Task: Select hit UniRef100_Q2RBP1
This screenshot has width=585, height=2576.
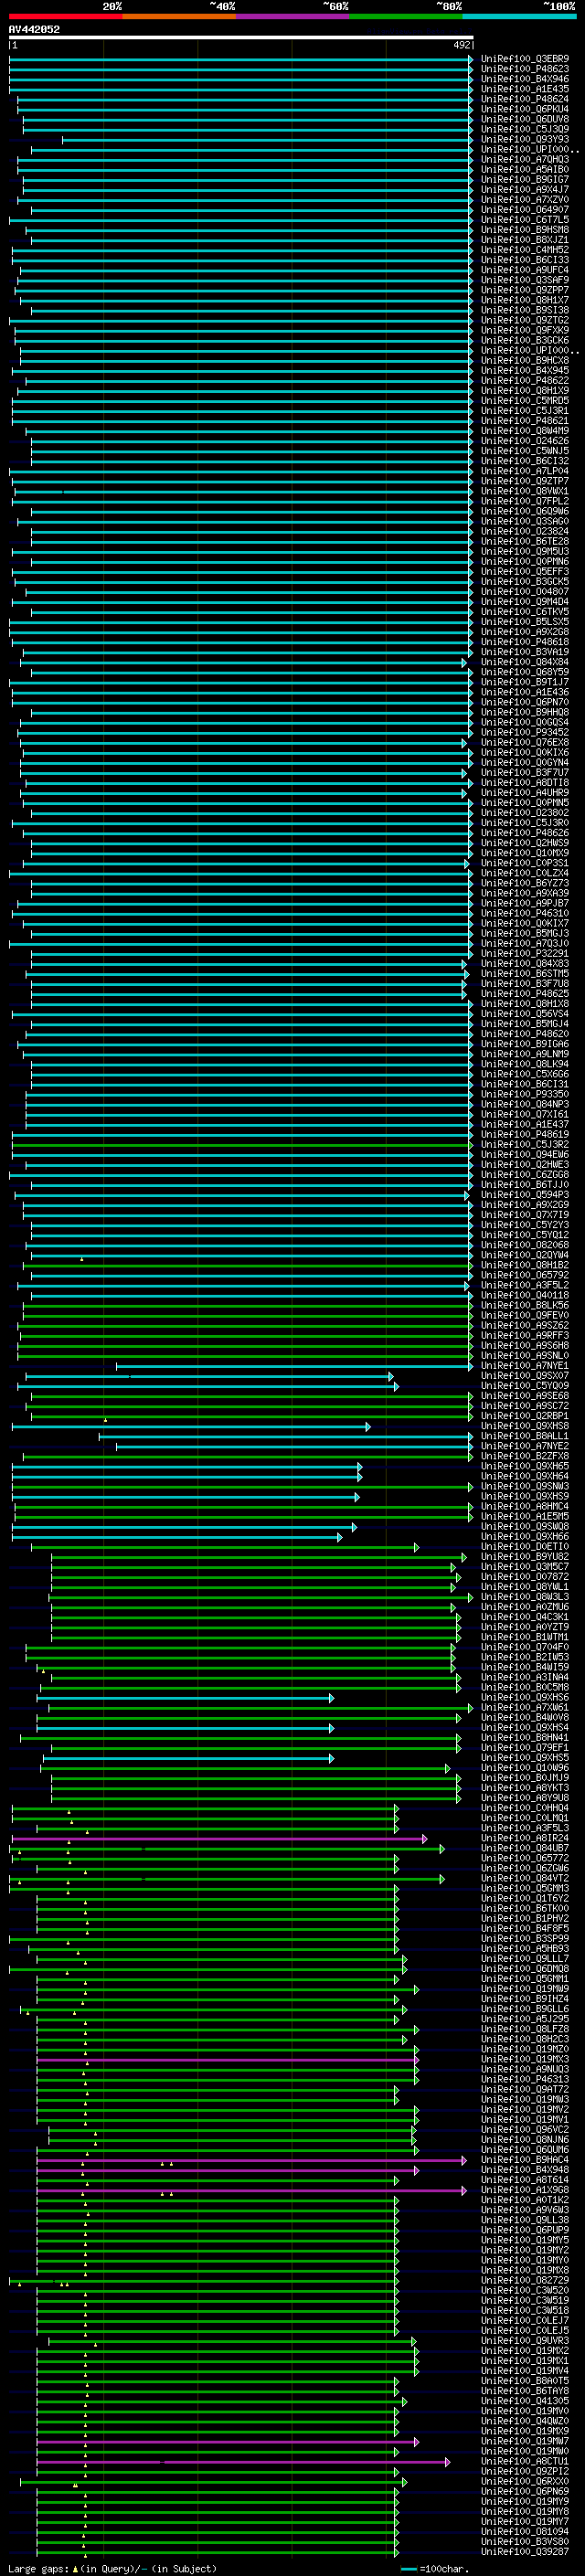Action: click(525, 1417)
